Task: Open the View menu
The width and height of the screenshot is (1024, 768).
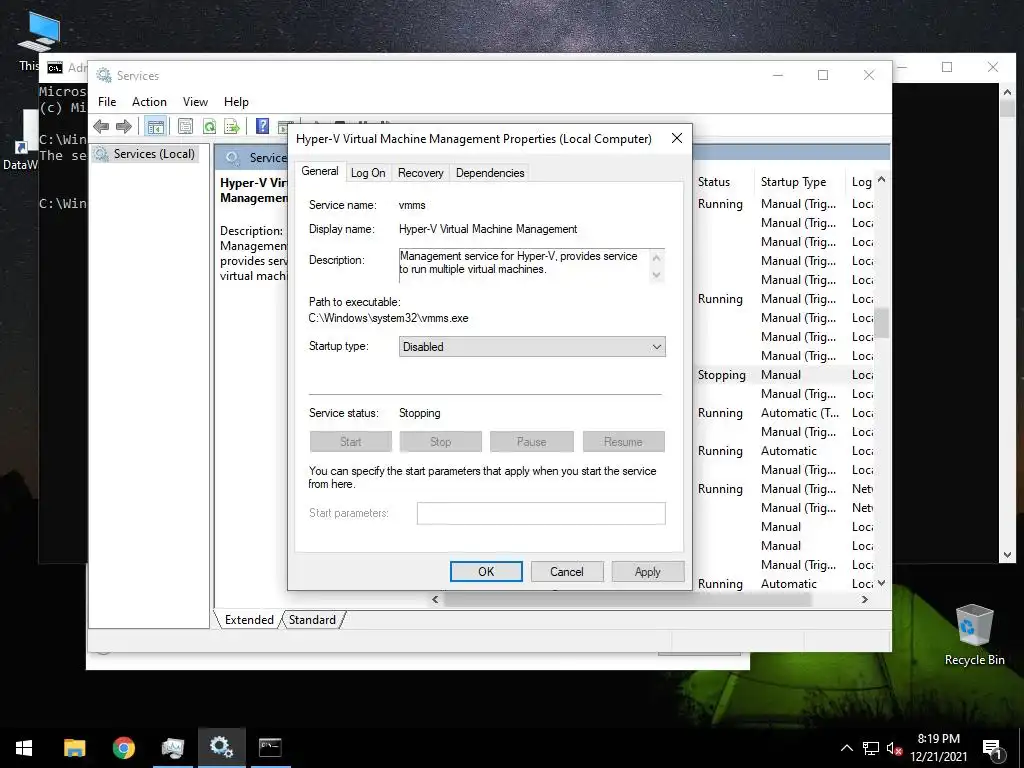Action: coord(195,102)
